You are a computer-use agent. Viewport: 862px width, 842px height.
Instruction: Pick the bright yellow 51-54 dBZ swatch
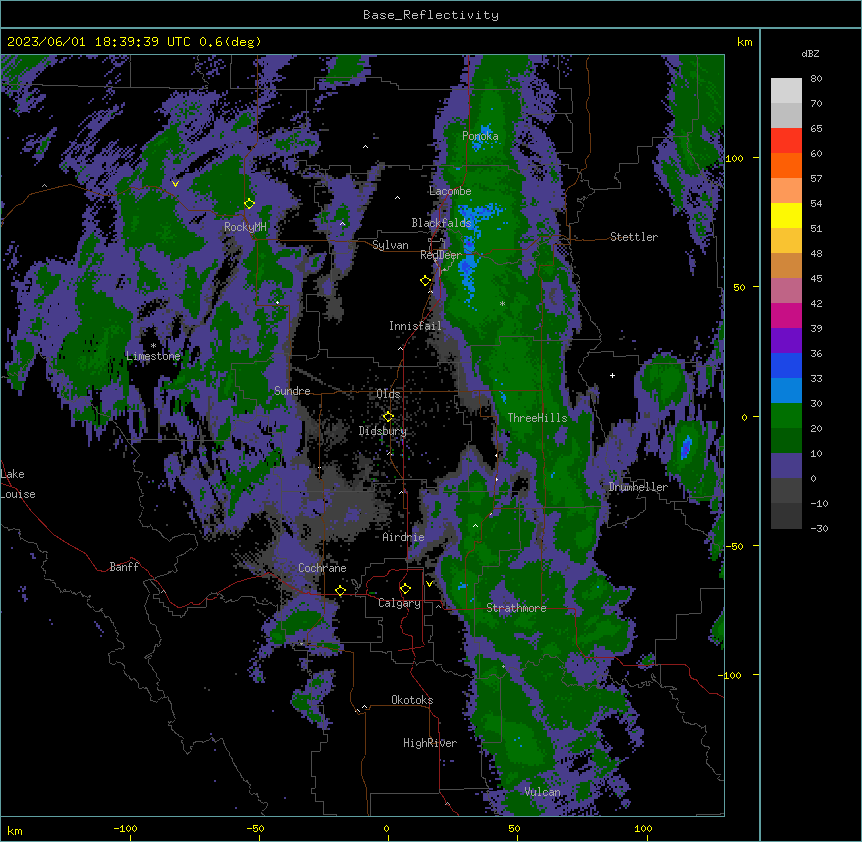click(x=786, y=215)
